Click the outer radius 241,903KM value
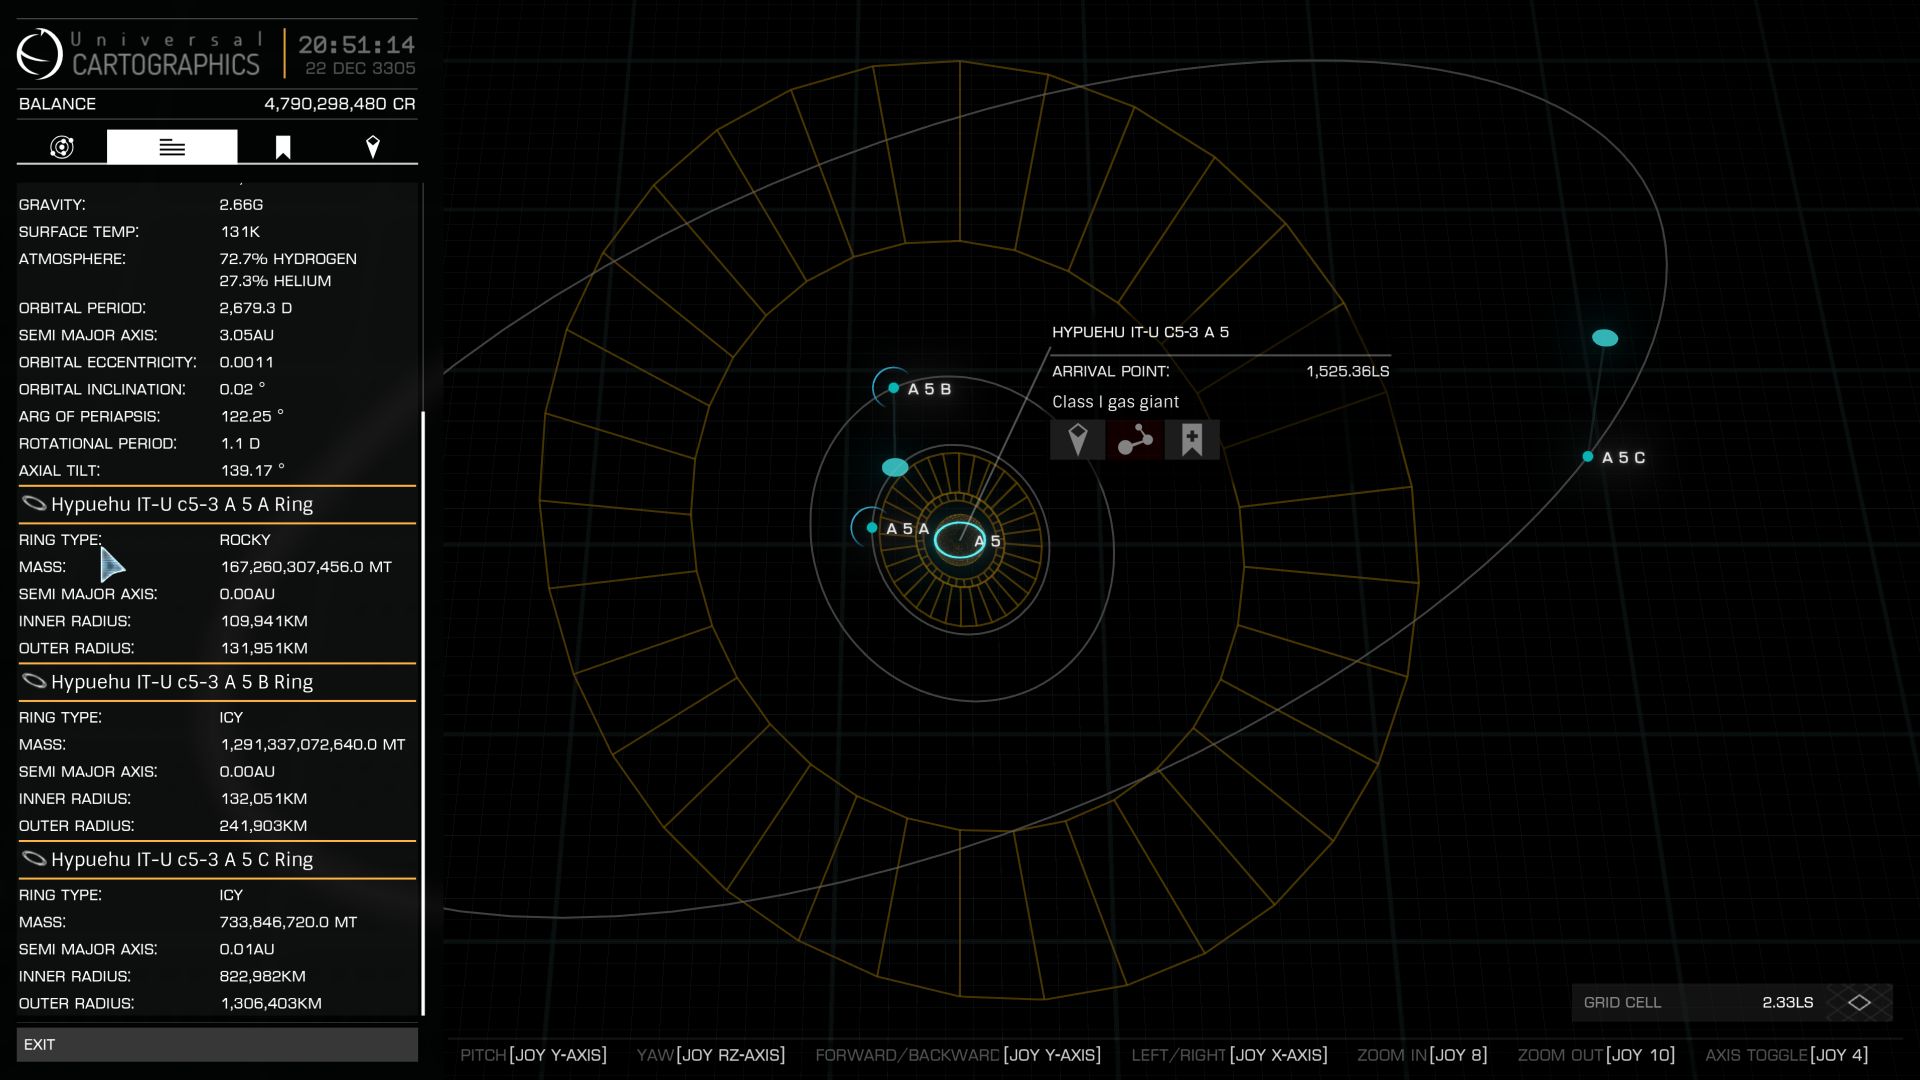Viewport: 1920px width, 1080px height. [263, 826]
